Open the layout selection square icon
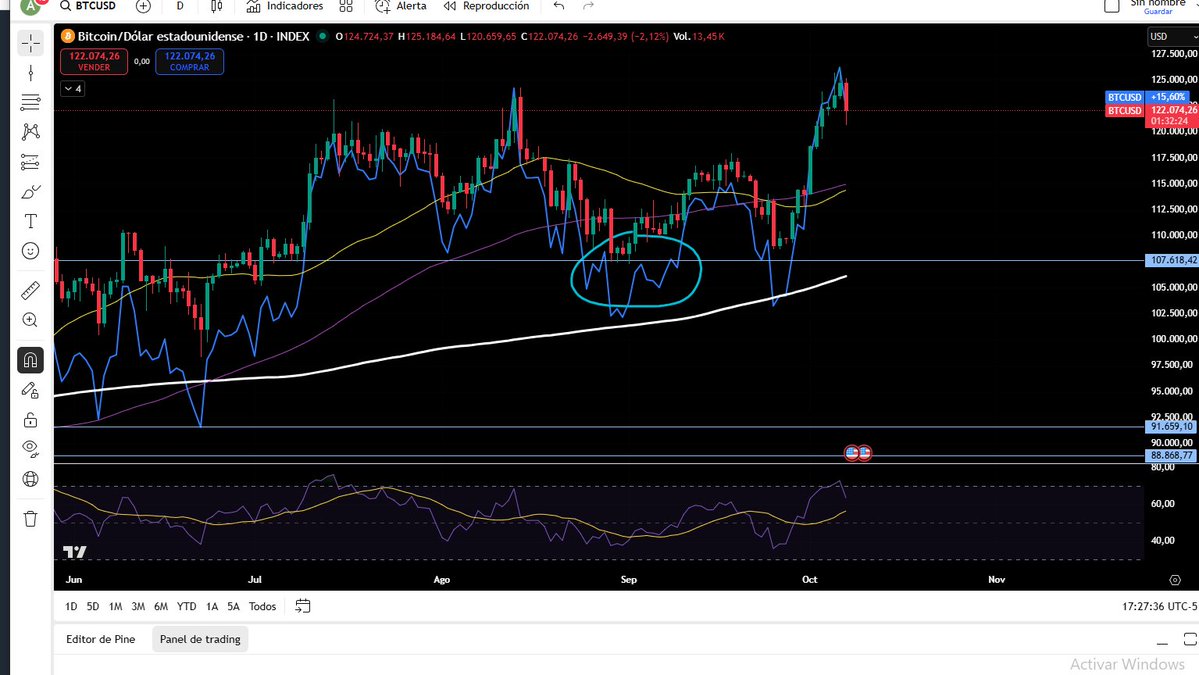This screenshot has width=1199, height=675. (1112, 6)
